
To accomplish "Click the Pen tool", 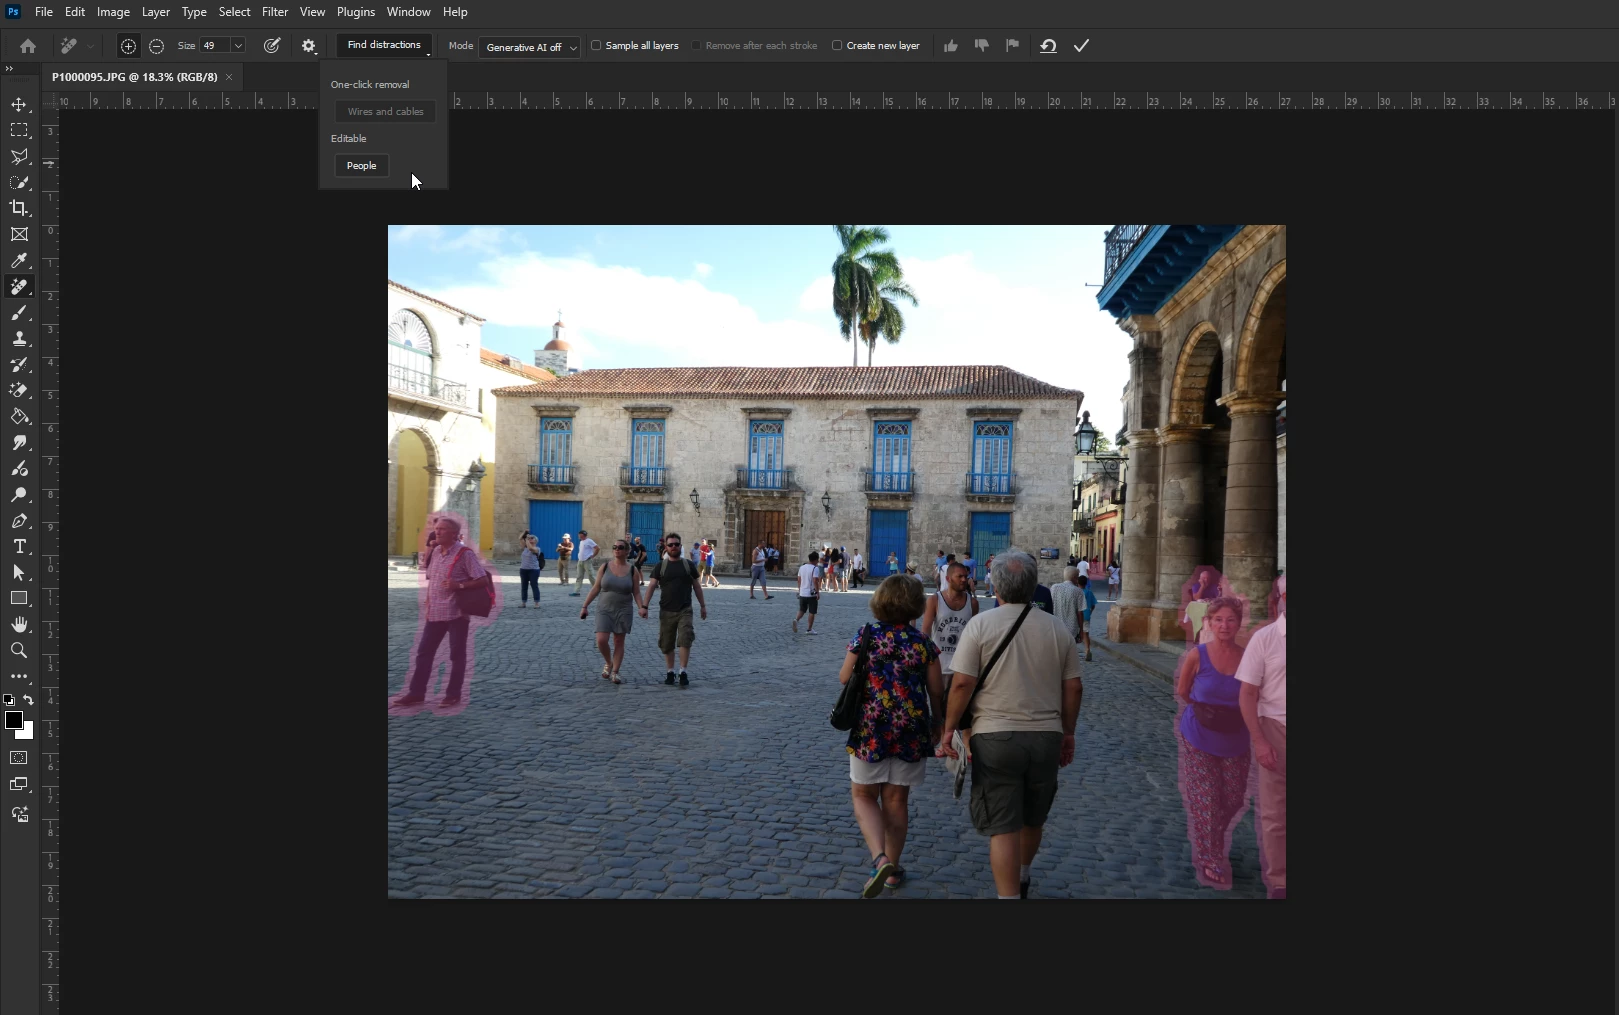I will [x=19, y=521].
